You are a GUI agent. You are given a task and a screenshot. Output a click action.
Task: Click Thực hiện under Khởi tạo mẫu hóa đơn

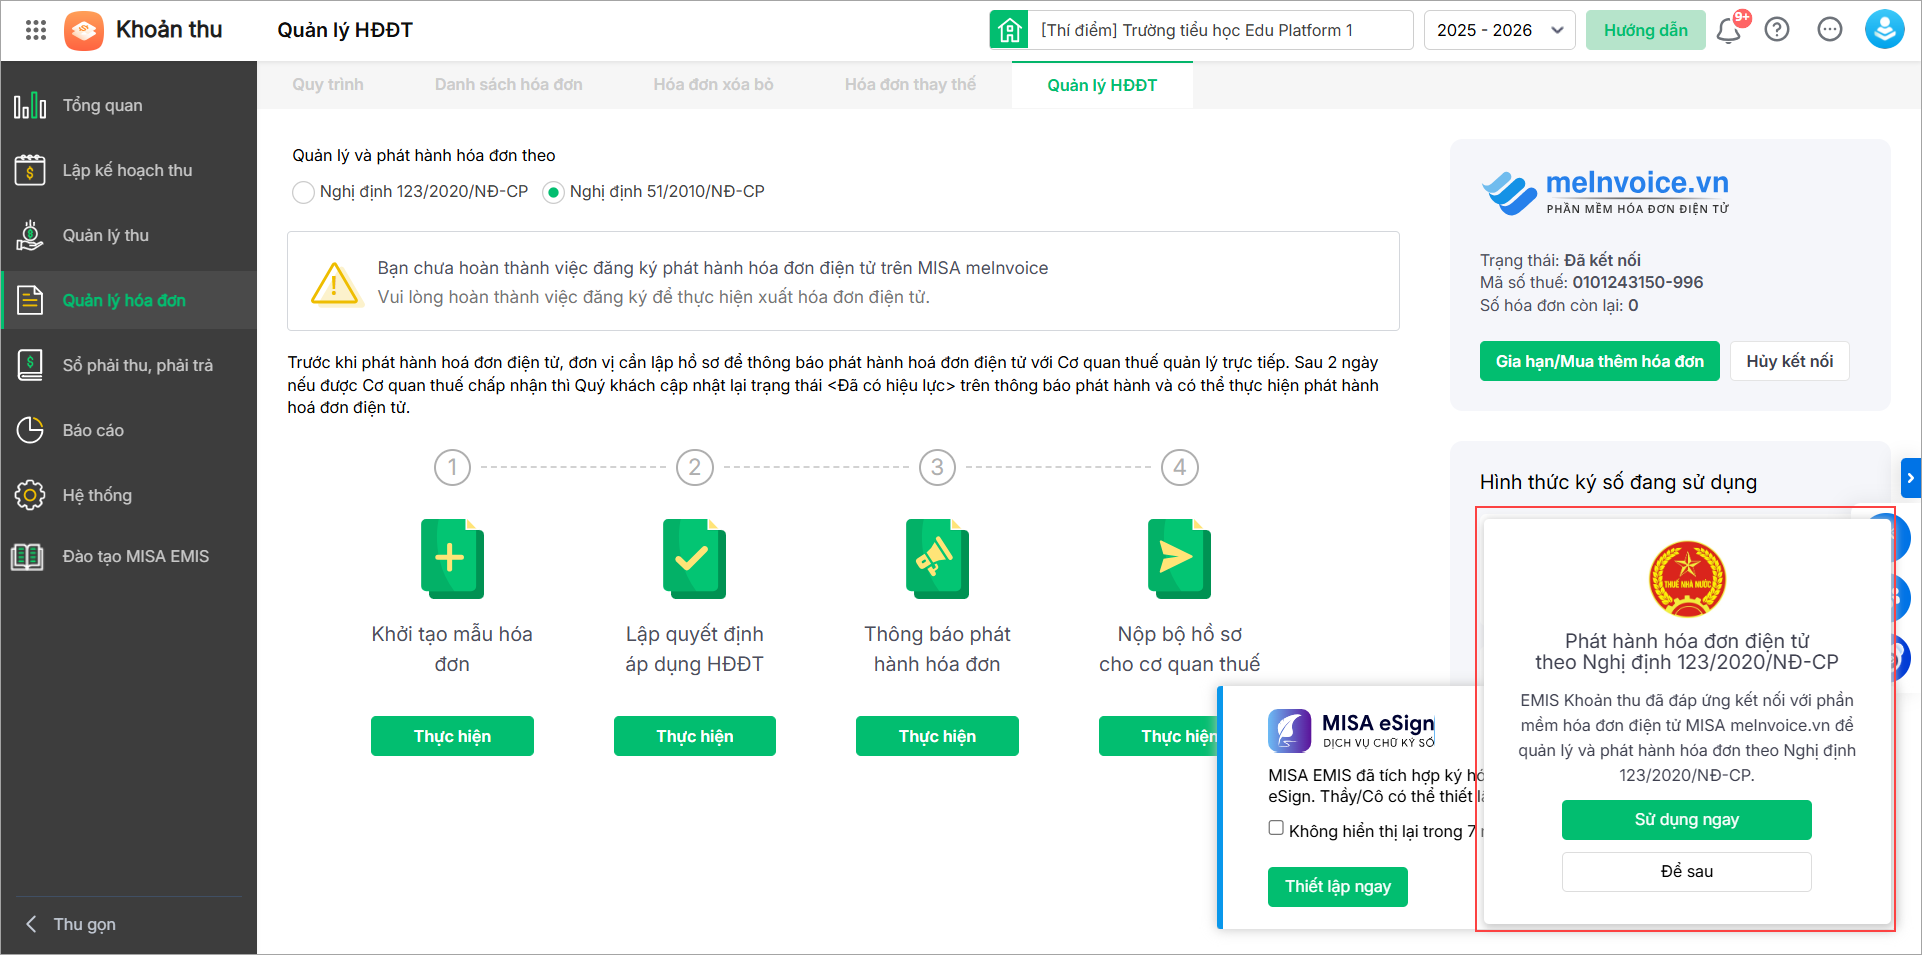pyautogui.click(x=452, y=736)
